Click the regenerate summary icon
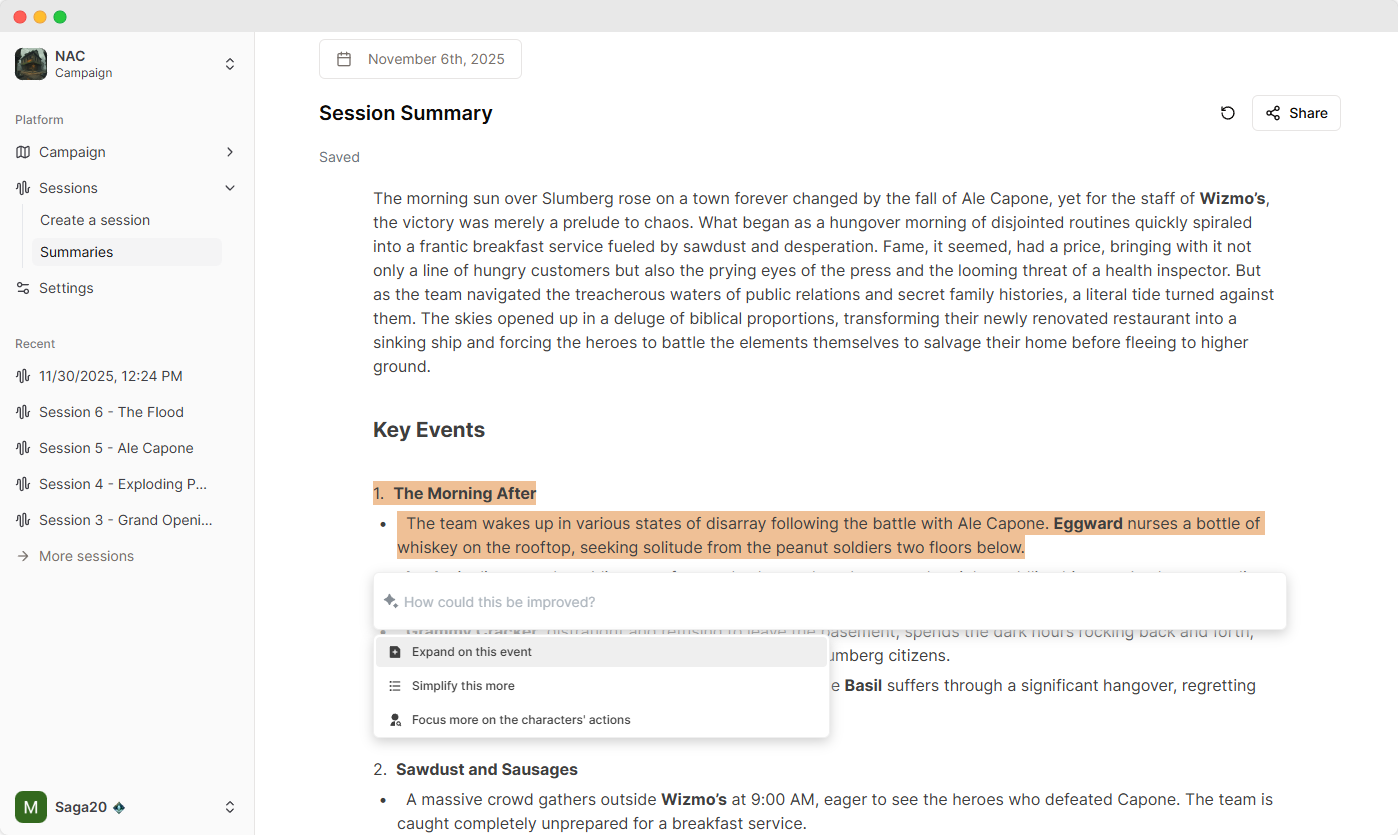Screen dimensions: 1398x835 point(1228,113)
